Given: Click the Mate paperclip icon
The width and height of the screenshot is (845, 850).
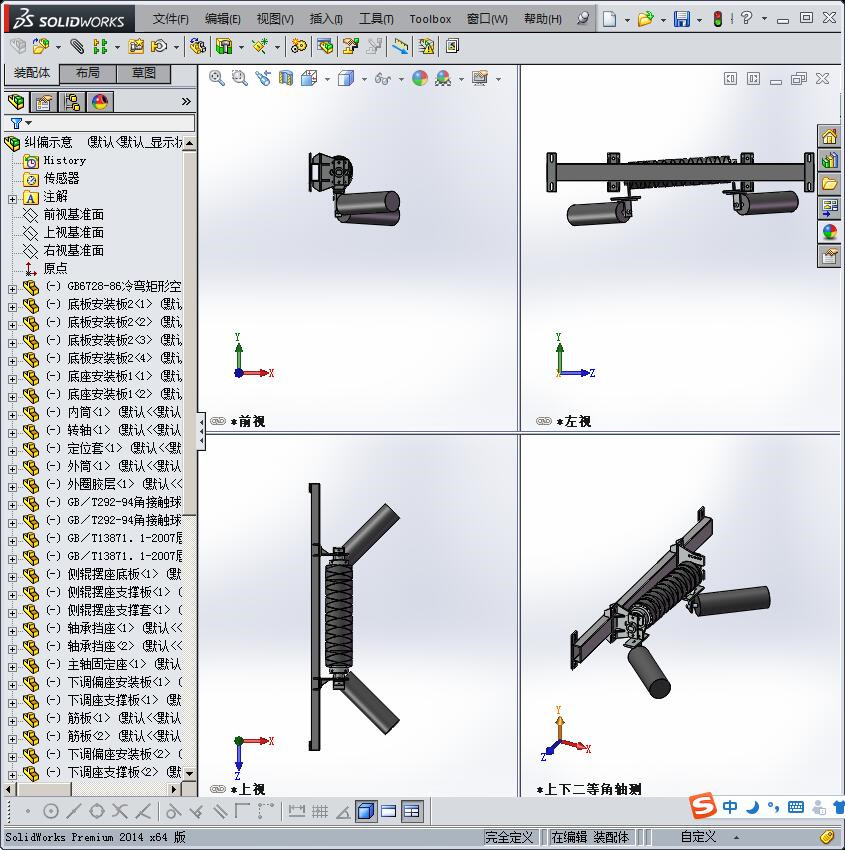Looking at the screenshot, I should click(x=78, y=47).
